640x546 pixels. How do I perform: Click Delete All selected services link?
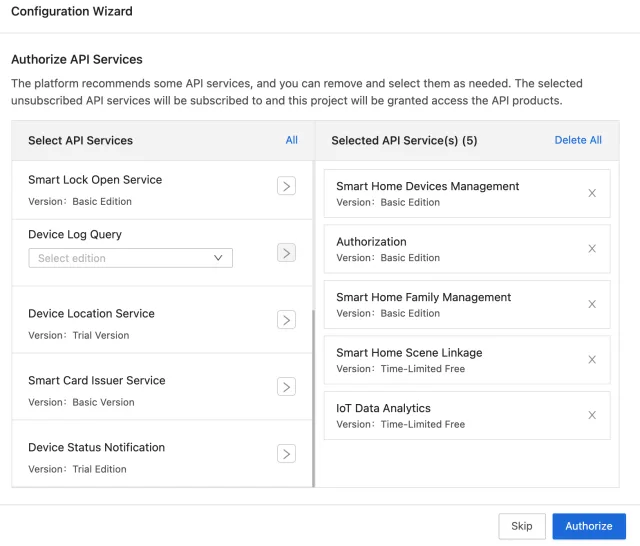click(x=578, y=140)
